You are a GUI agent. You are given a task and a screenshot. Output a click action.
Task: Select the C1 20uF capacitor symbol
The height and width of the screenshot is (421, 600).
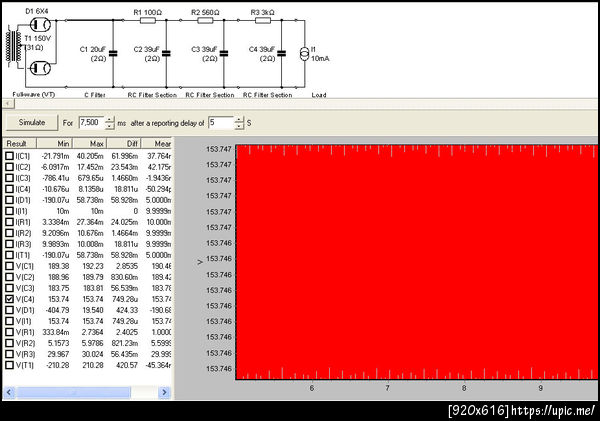coord(113,54)
